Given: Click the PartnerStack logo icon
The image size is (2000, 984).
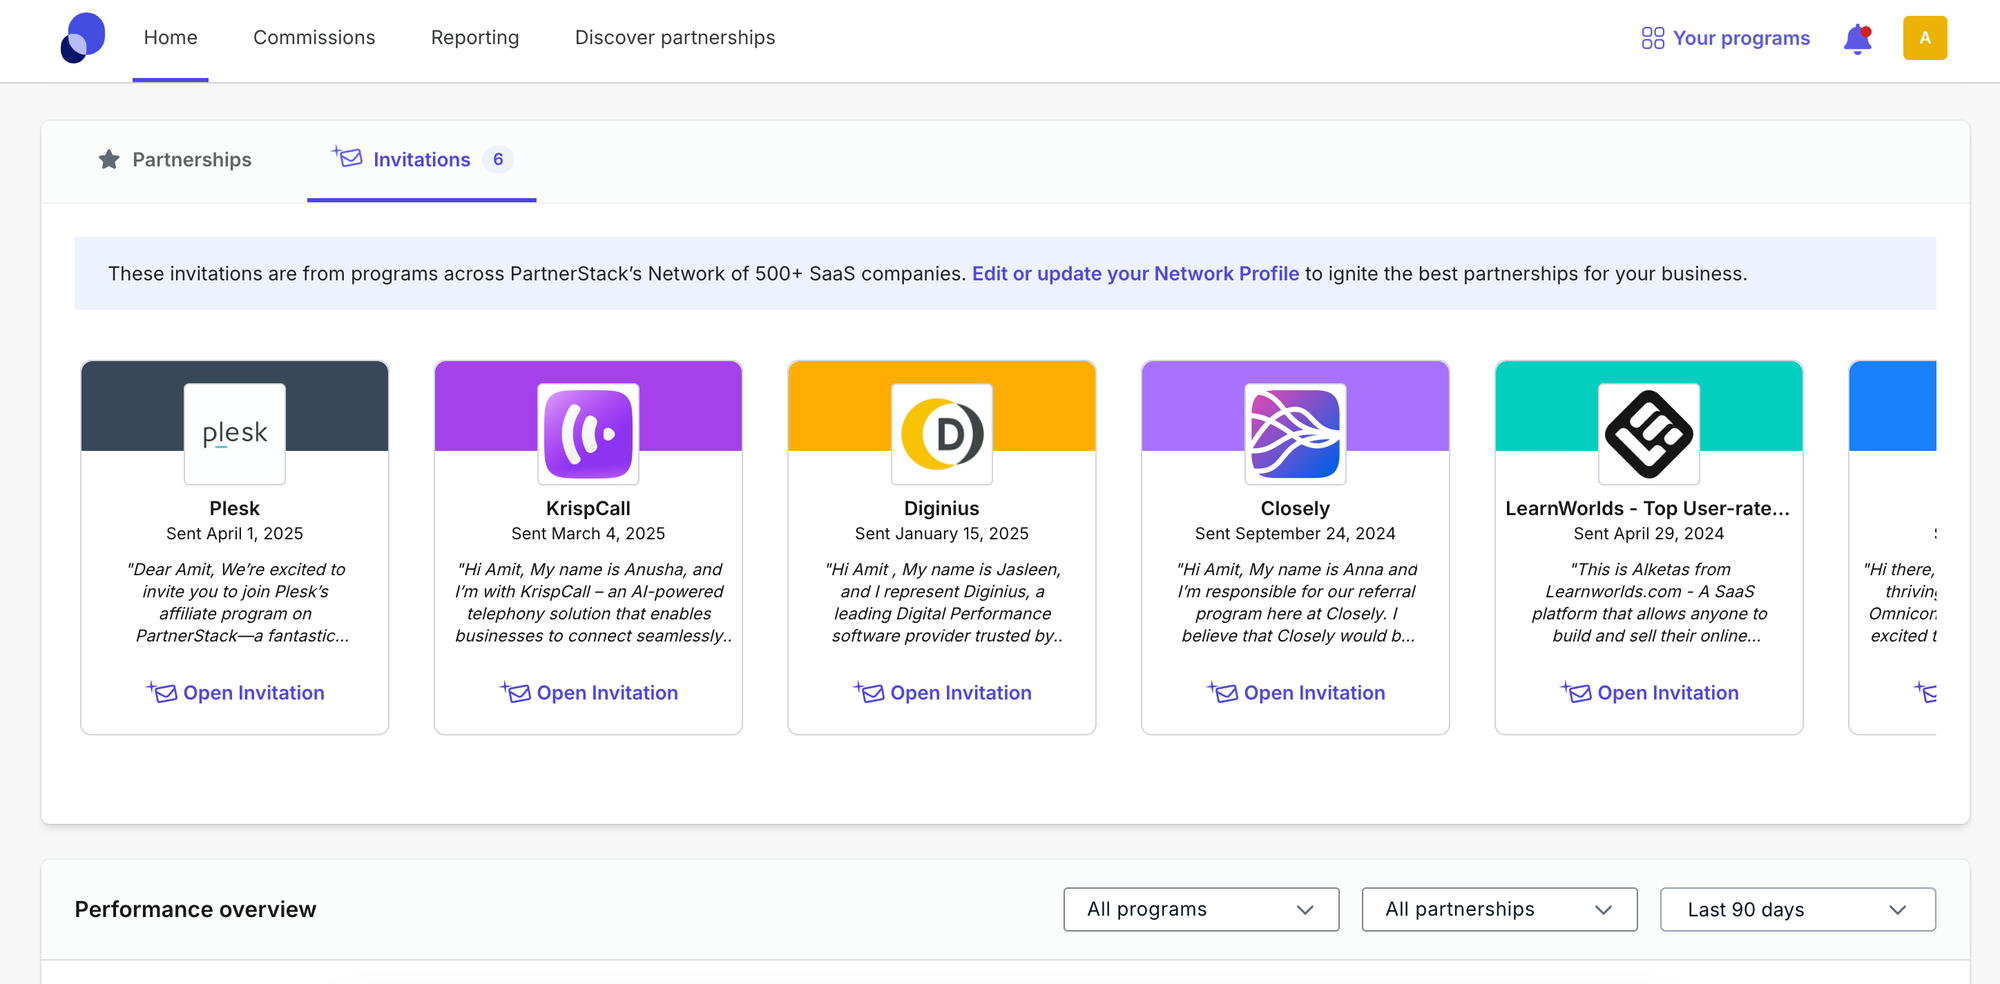Looking at the screenshot, I should pos(83,38).
